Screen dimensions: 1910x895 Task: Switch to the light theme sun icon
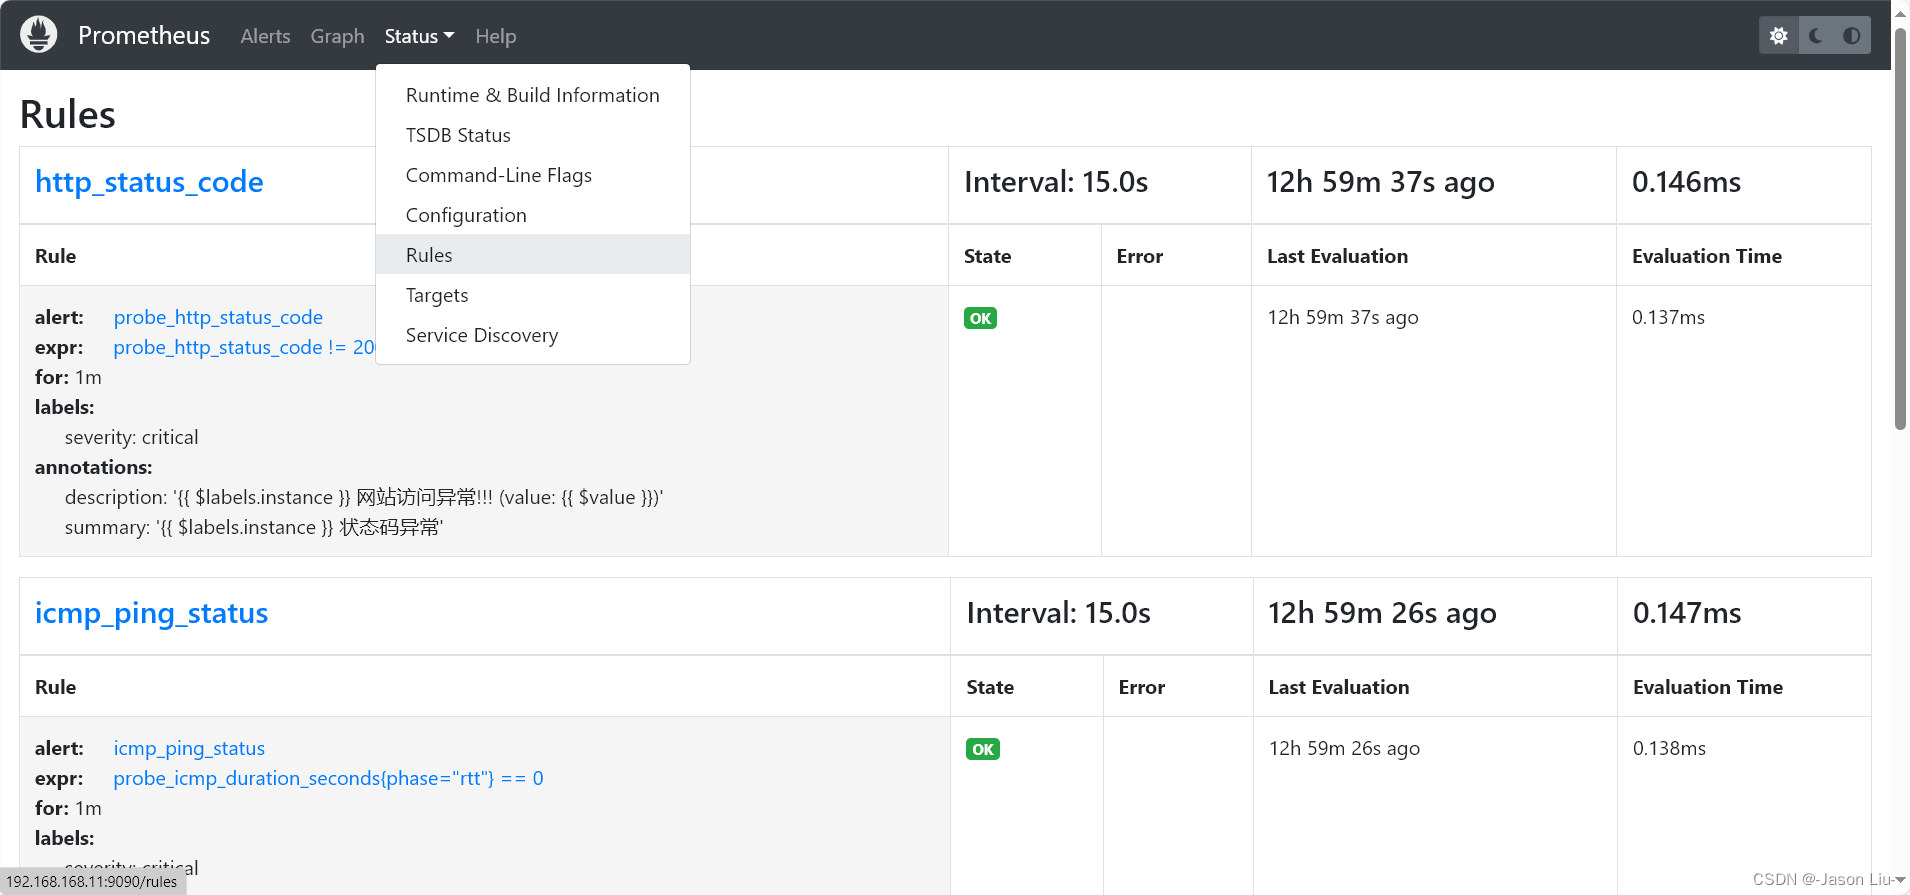[1778, 36]
